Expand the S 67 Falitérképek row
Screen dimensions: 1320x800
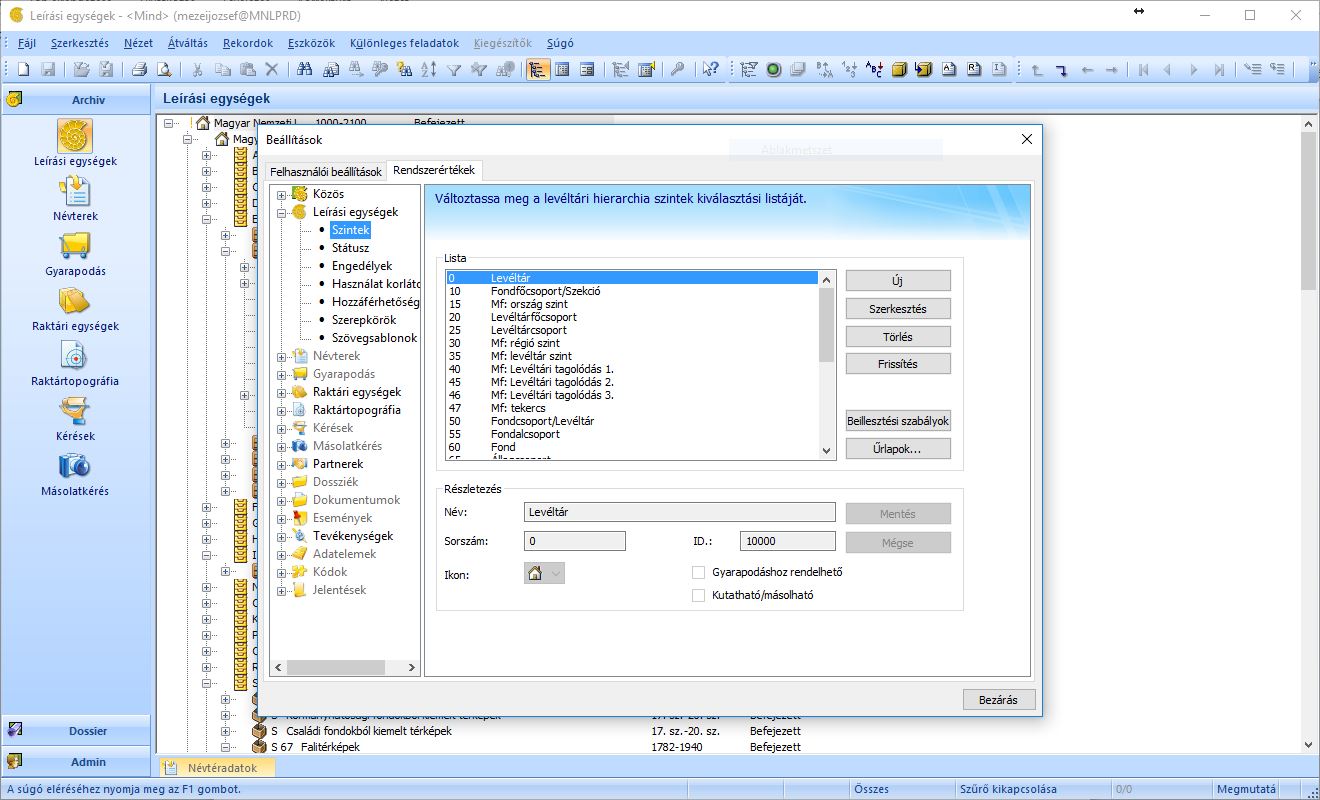pos(226,747)
